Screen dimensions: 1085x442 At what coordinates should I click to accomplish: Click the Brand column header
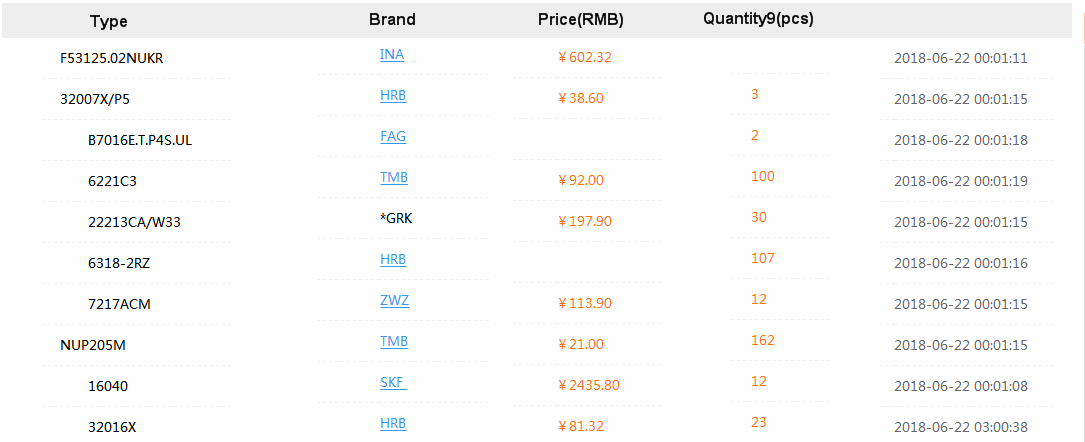392,20
